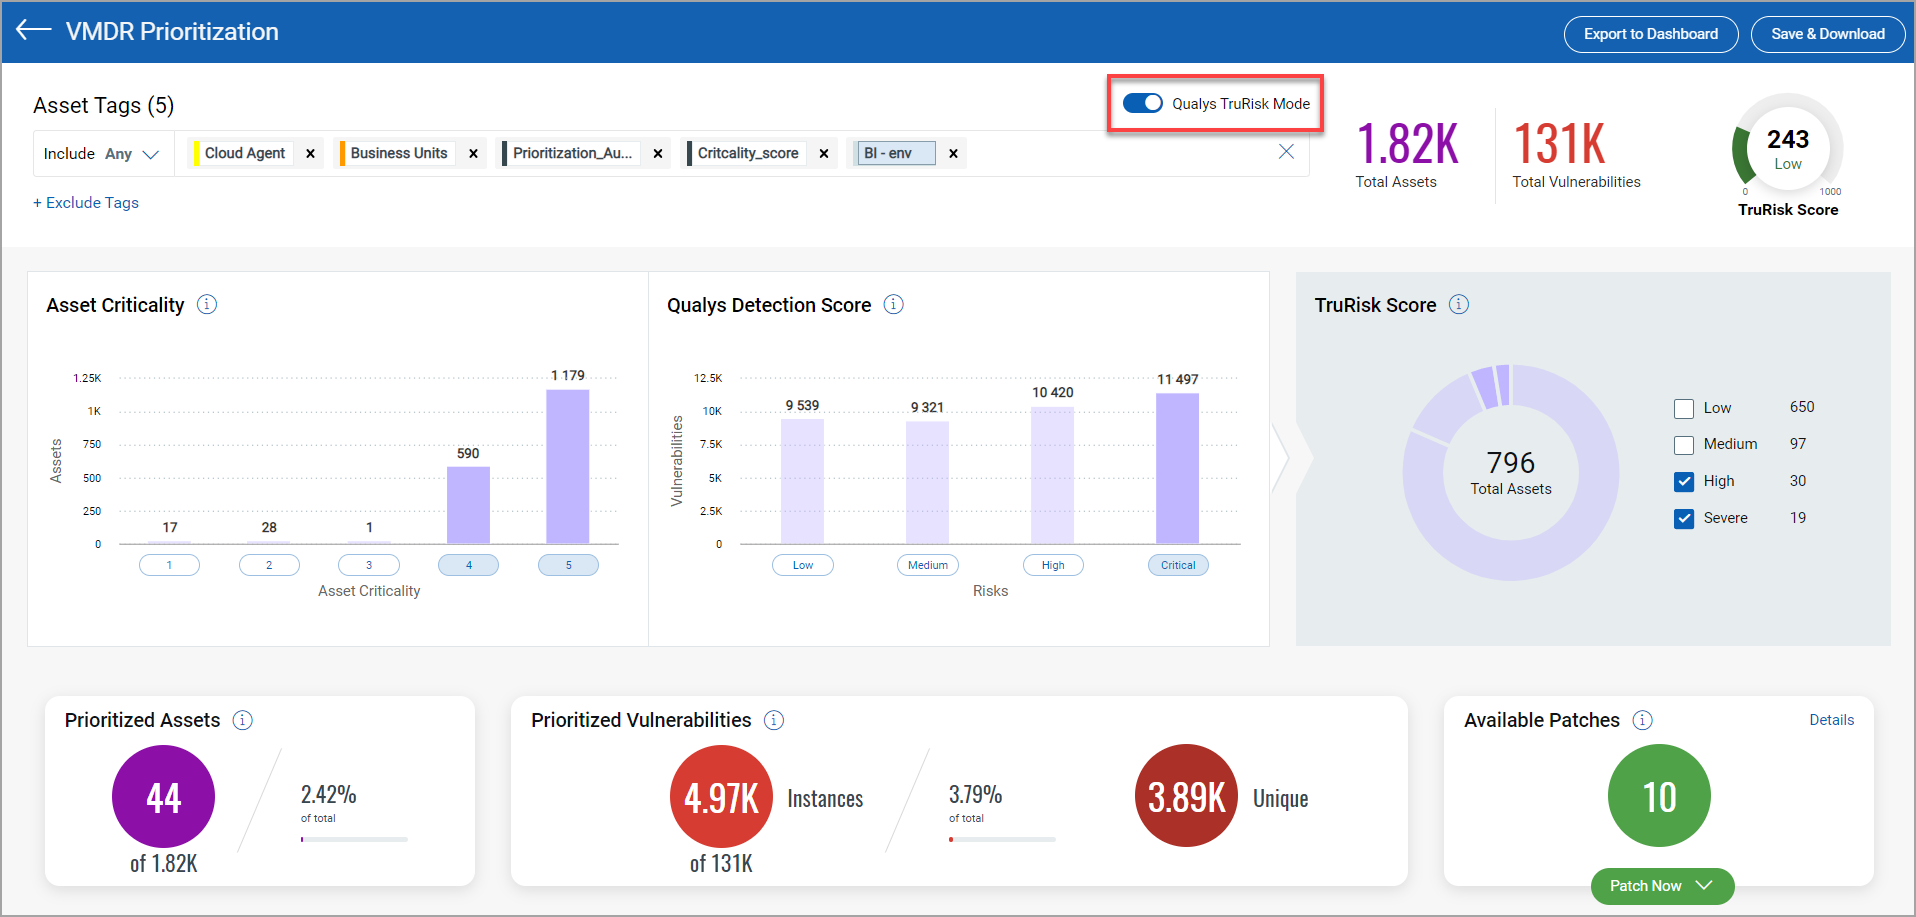This screenshot has width=1916, height=917.
Task: Click the 131K Total Vulnerabilities value
Action: click(1560, 145)
